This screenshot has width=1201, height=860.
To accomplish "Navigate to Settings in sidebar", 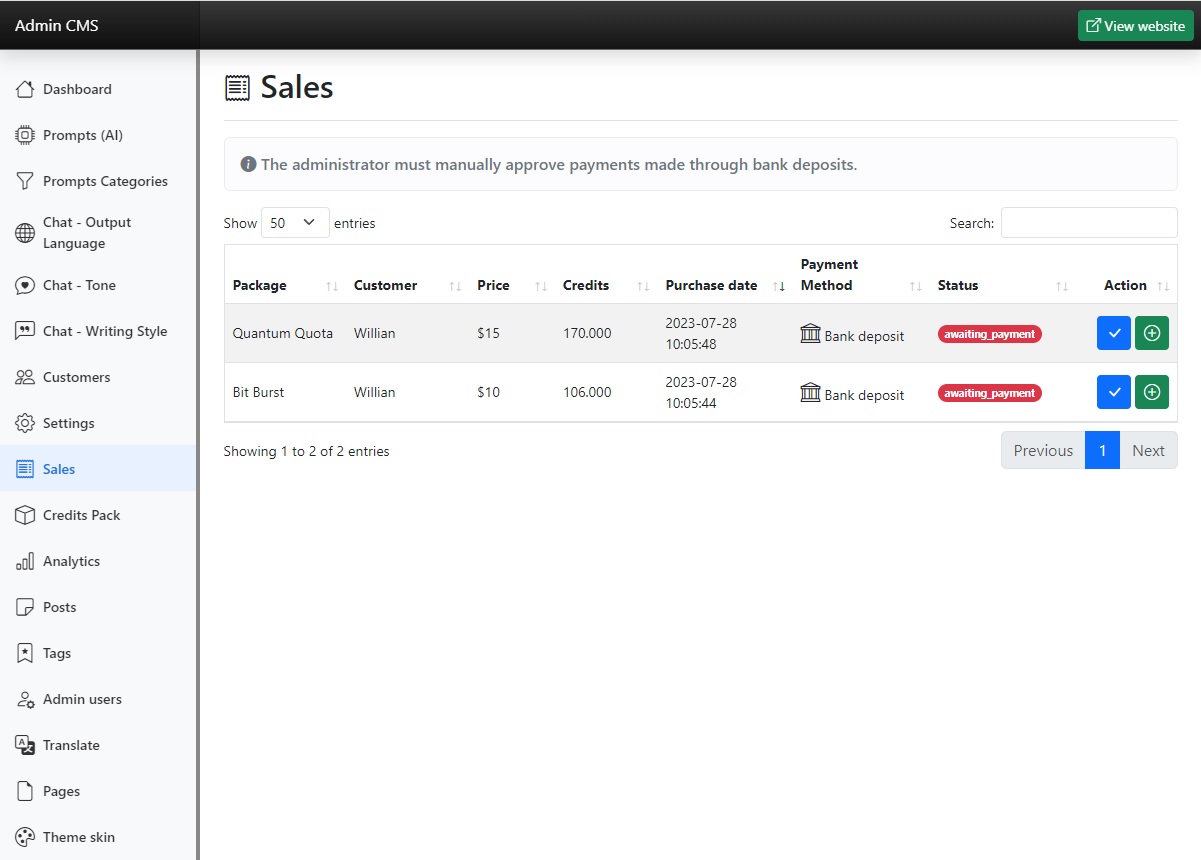I will pyautogui.click(x=68, y=423).
